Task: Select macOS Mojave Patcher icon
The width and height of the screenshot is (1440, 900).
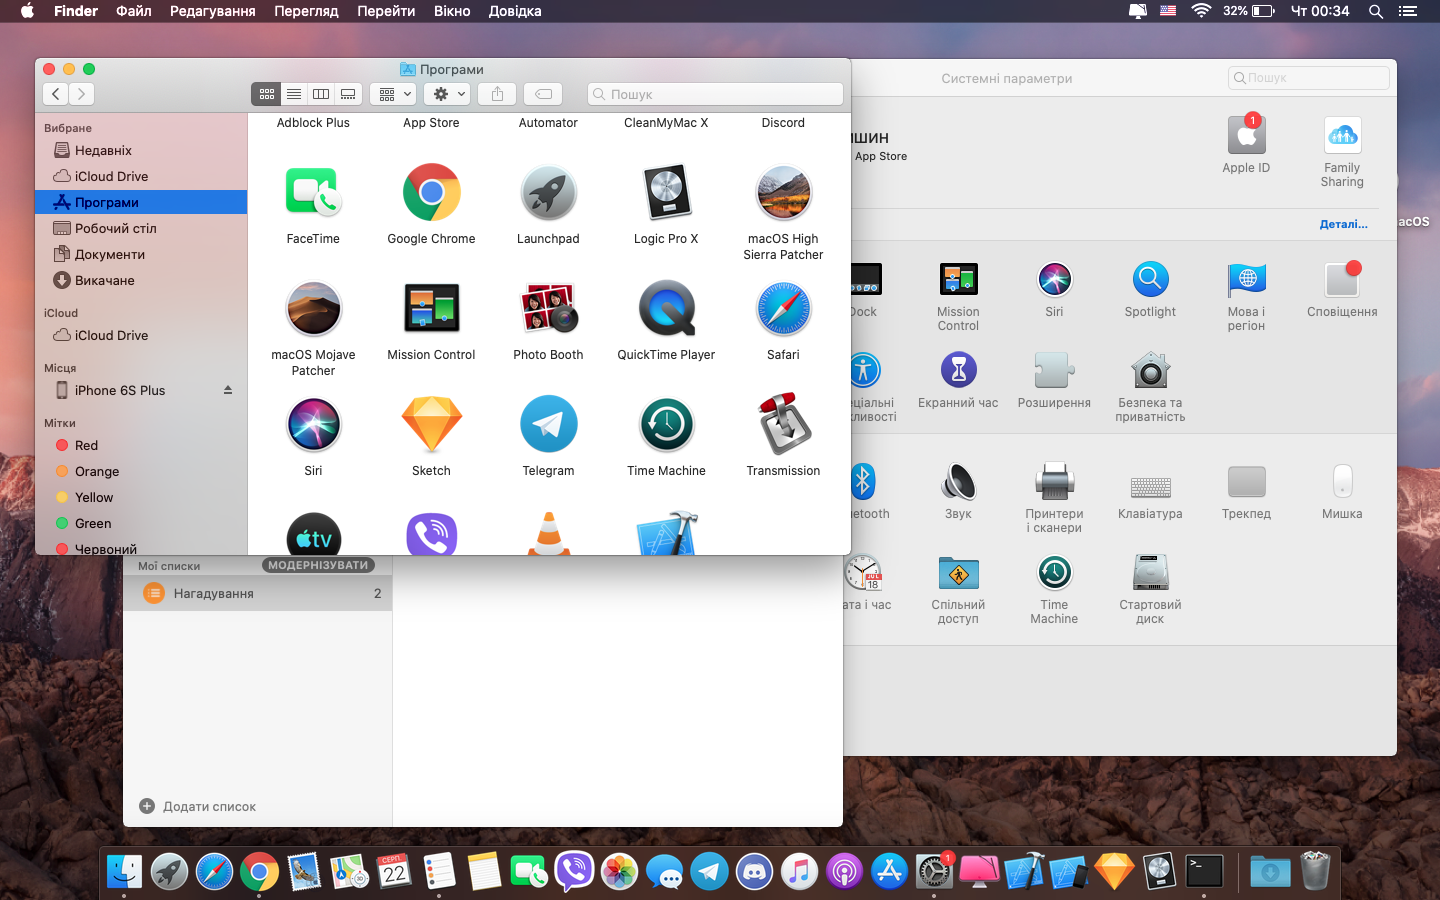Action: click(x=313, y=309)
